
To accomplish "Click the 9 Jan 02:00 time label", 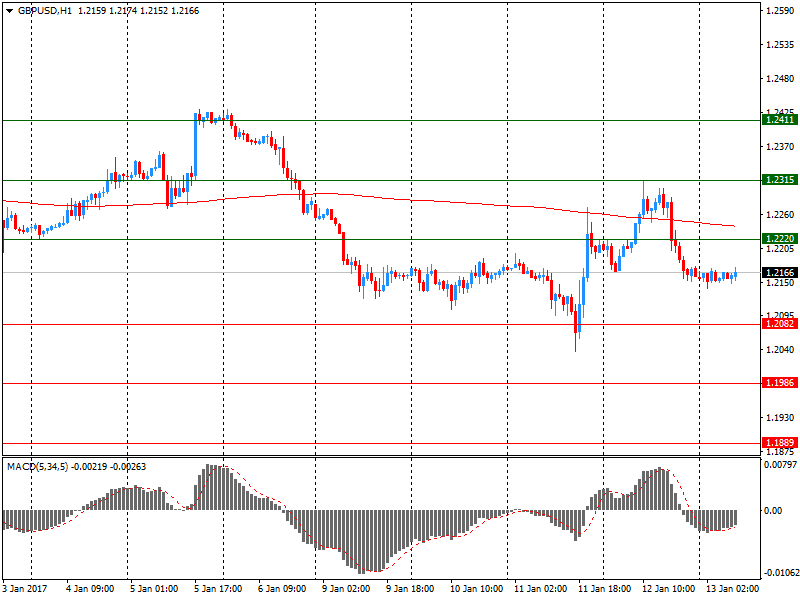I will pyautogui.click(x=346, y=589).
